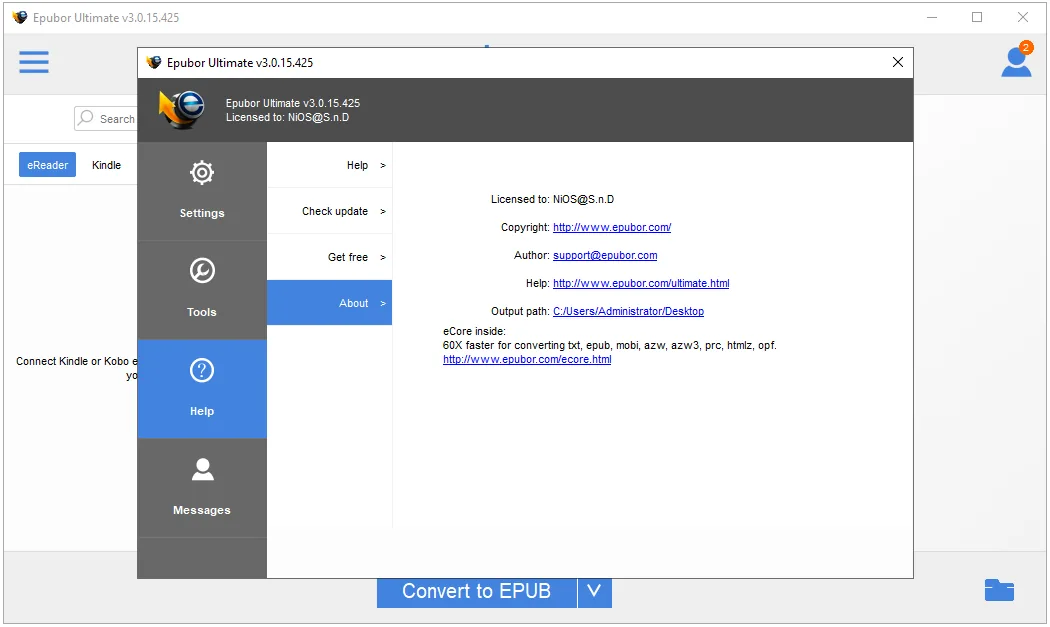The height and width of the screenshot is (627, 1050).
Task: Open the epubor.com/ultimate.html help link
Action: 641,283
